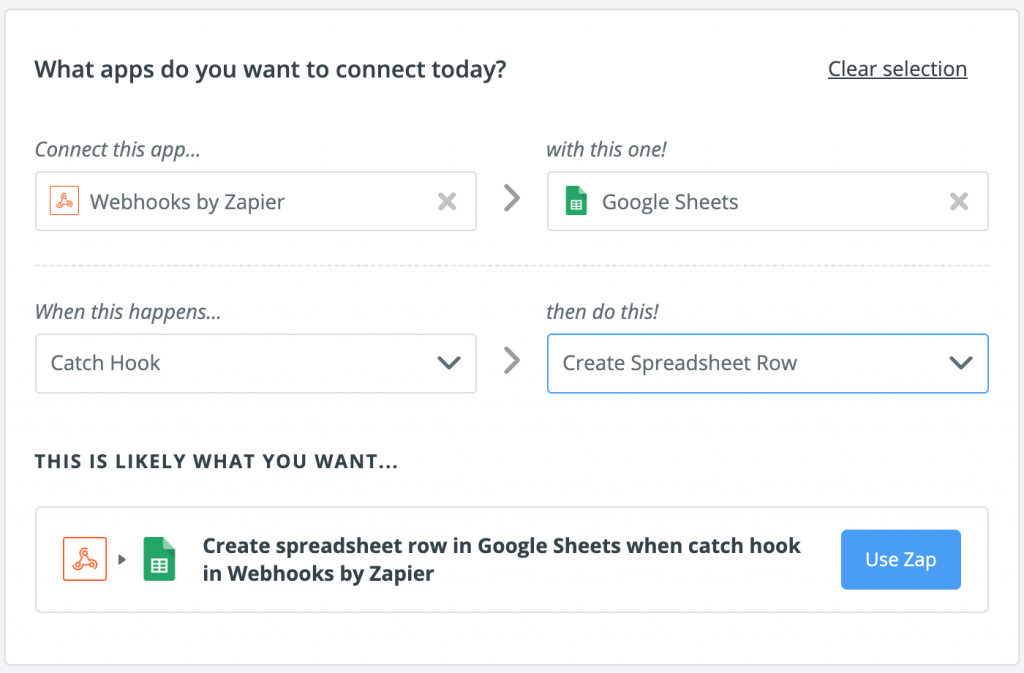Open the Create Spreadsheet Row action dropdown

(x=740, y=363)
